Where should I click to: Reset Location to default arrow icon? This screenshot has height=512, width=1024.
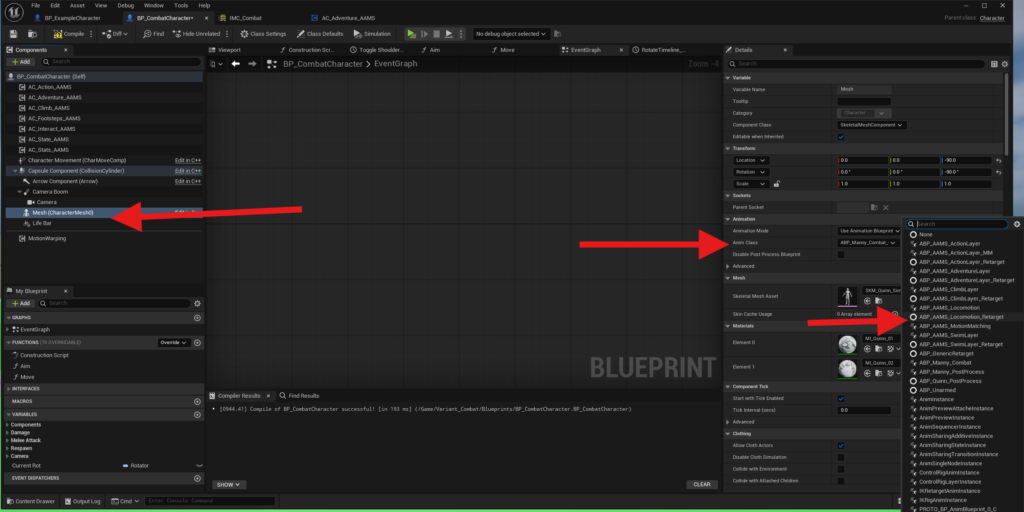(999, 160)
